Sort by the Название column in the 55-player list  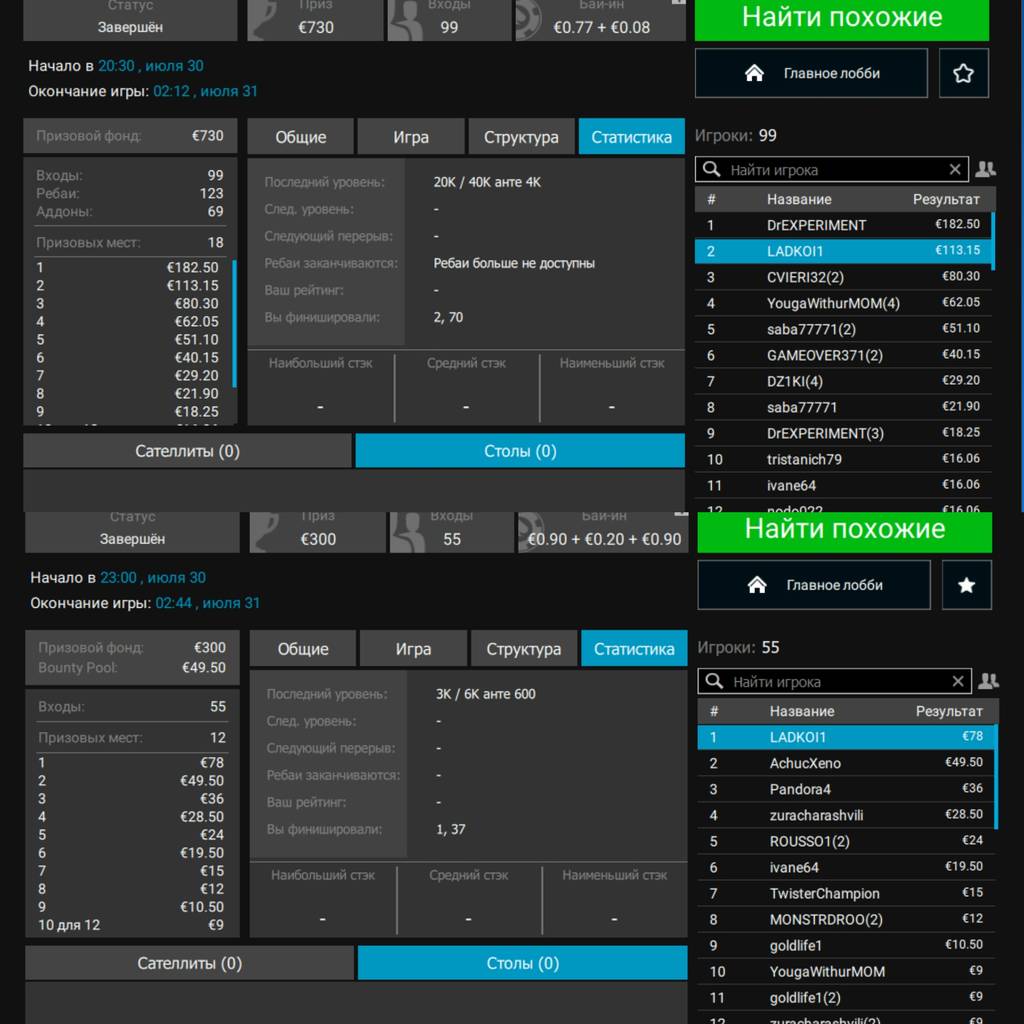801,711
